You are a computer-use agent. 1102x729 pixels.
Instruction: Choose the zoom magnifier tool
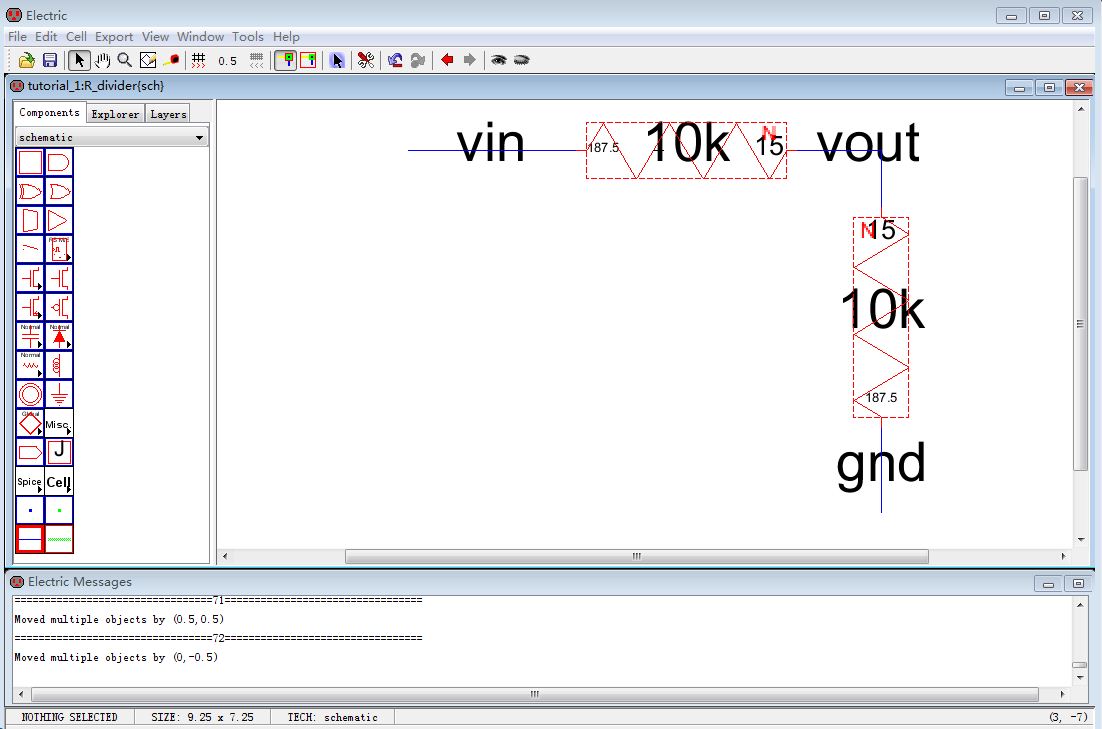125,60
